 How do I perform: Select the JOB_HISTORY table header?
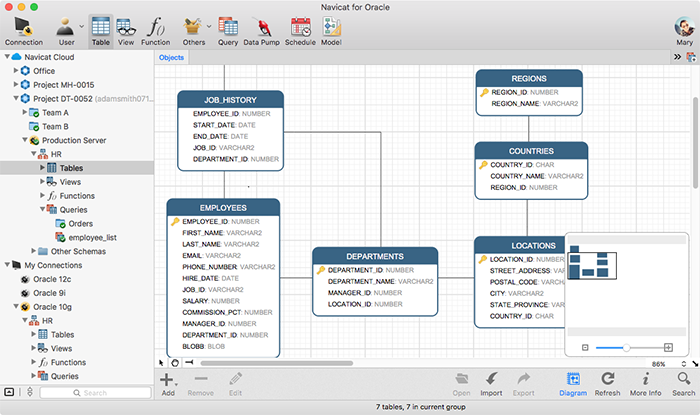click(230, 100)
